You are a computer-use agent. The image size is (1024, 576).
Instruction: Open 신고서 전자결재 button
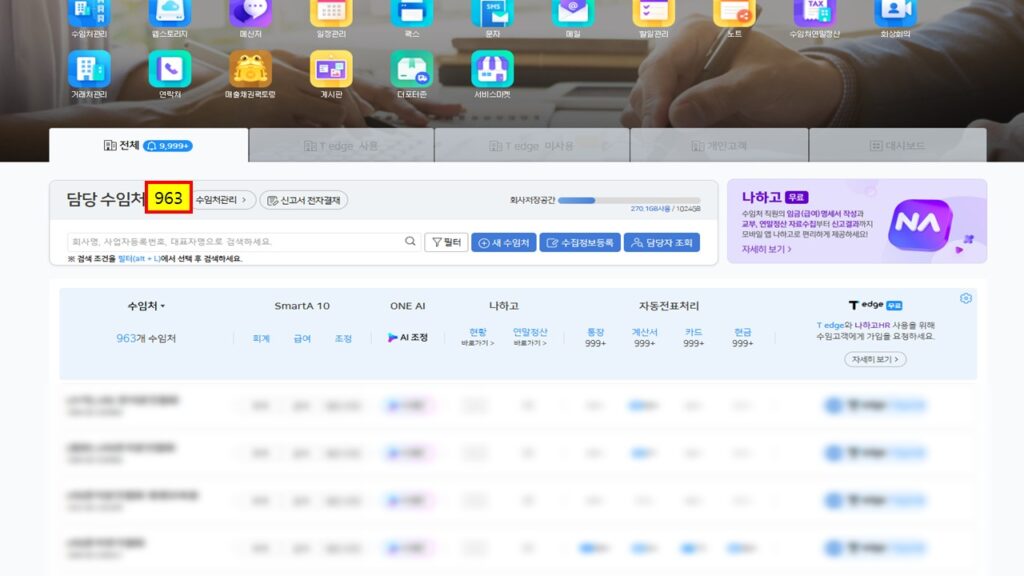pyautogui.click(x=304, y=200)
